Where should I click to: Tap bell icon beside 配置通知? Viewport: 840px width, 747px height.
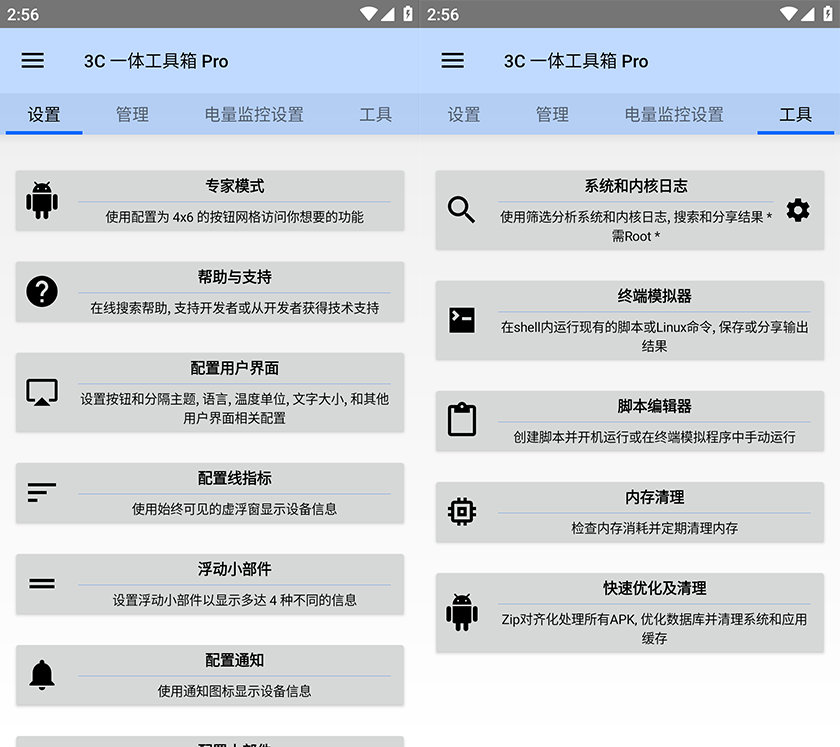pyautogui.click(x=42, y=675)
